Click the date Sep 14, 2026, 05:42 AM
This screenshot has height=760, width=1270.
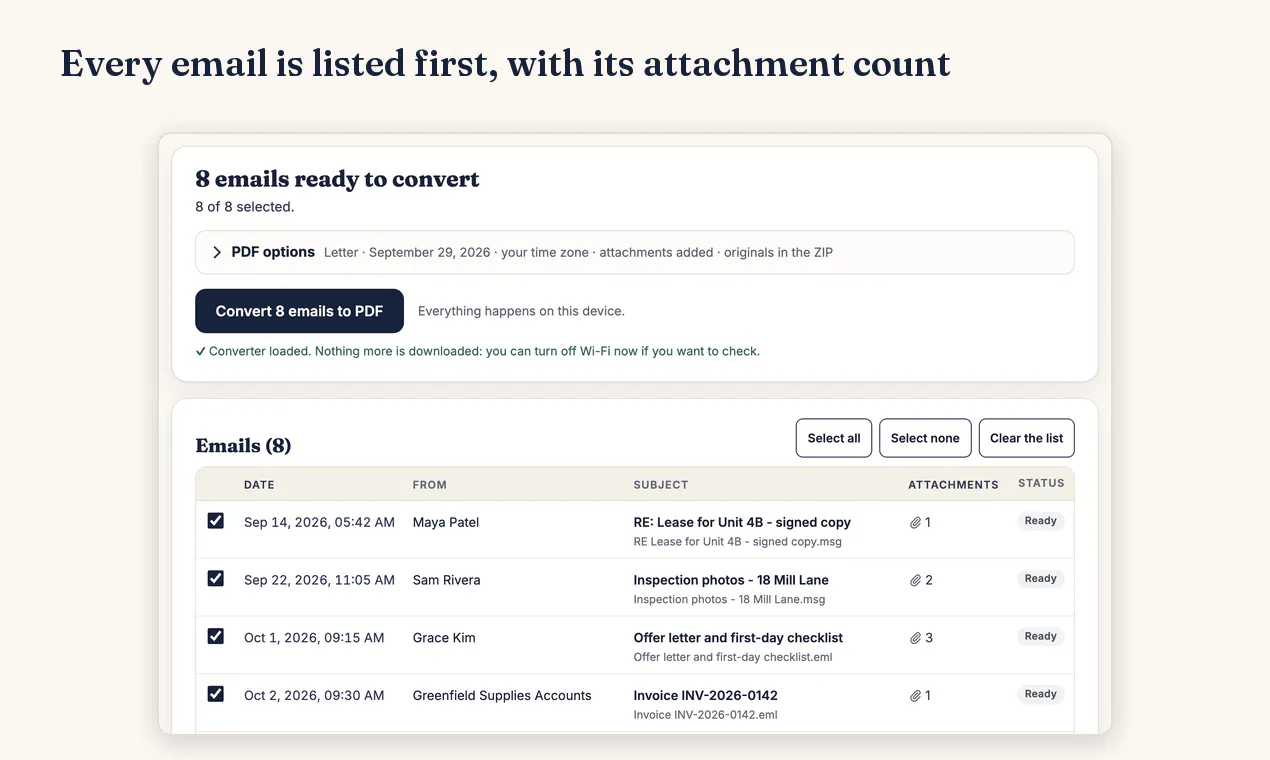pos(319,522)
